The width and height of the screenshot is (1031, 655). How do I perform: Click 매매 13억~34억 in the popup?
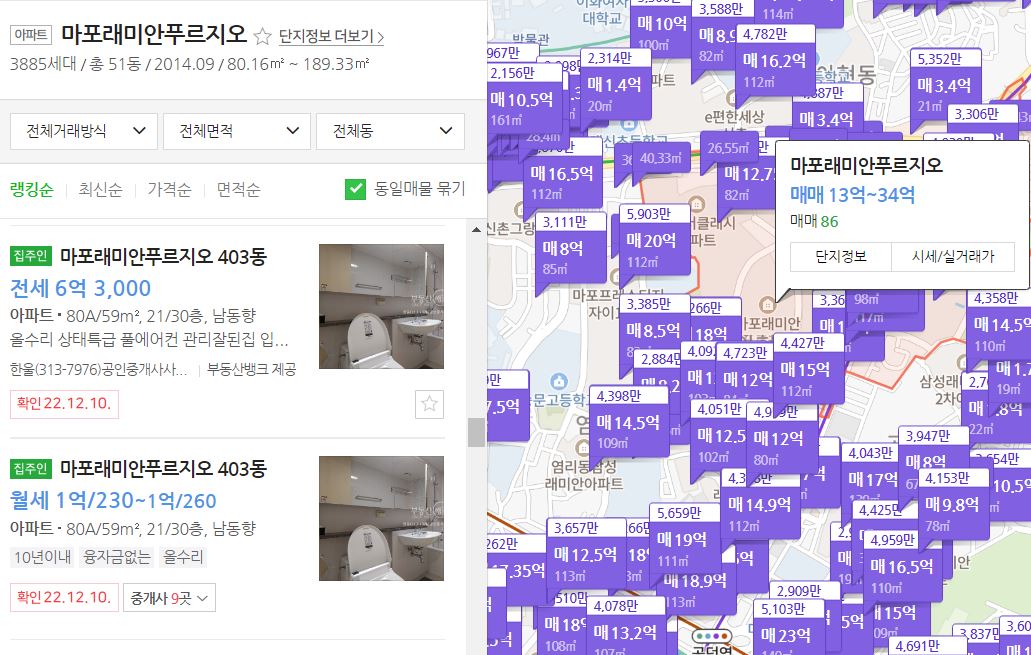click(852, 195)
